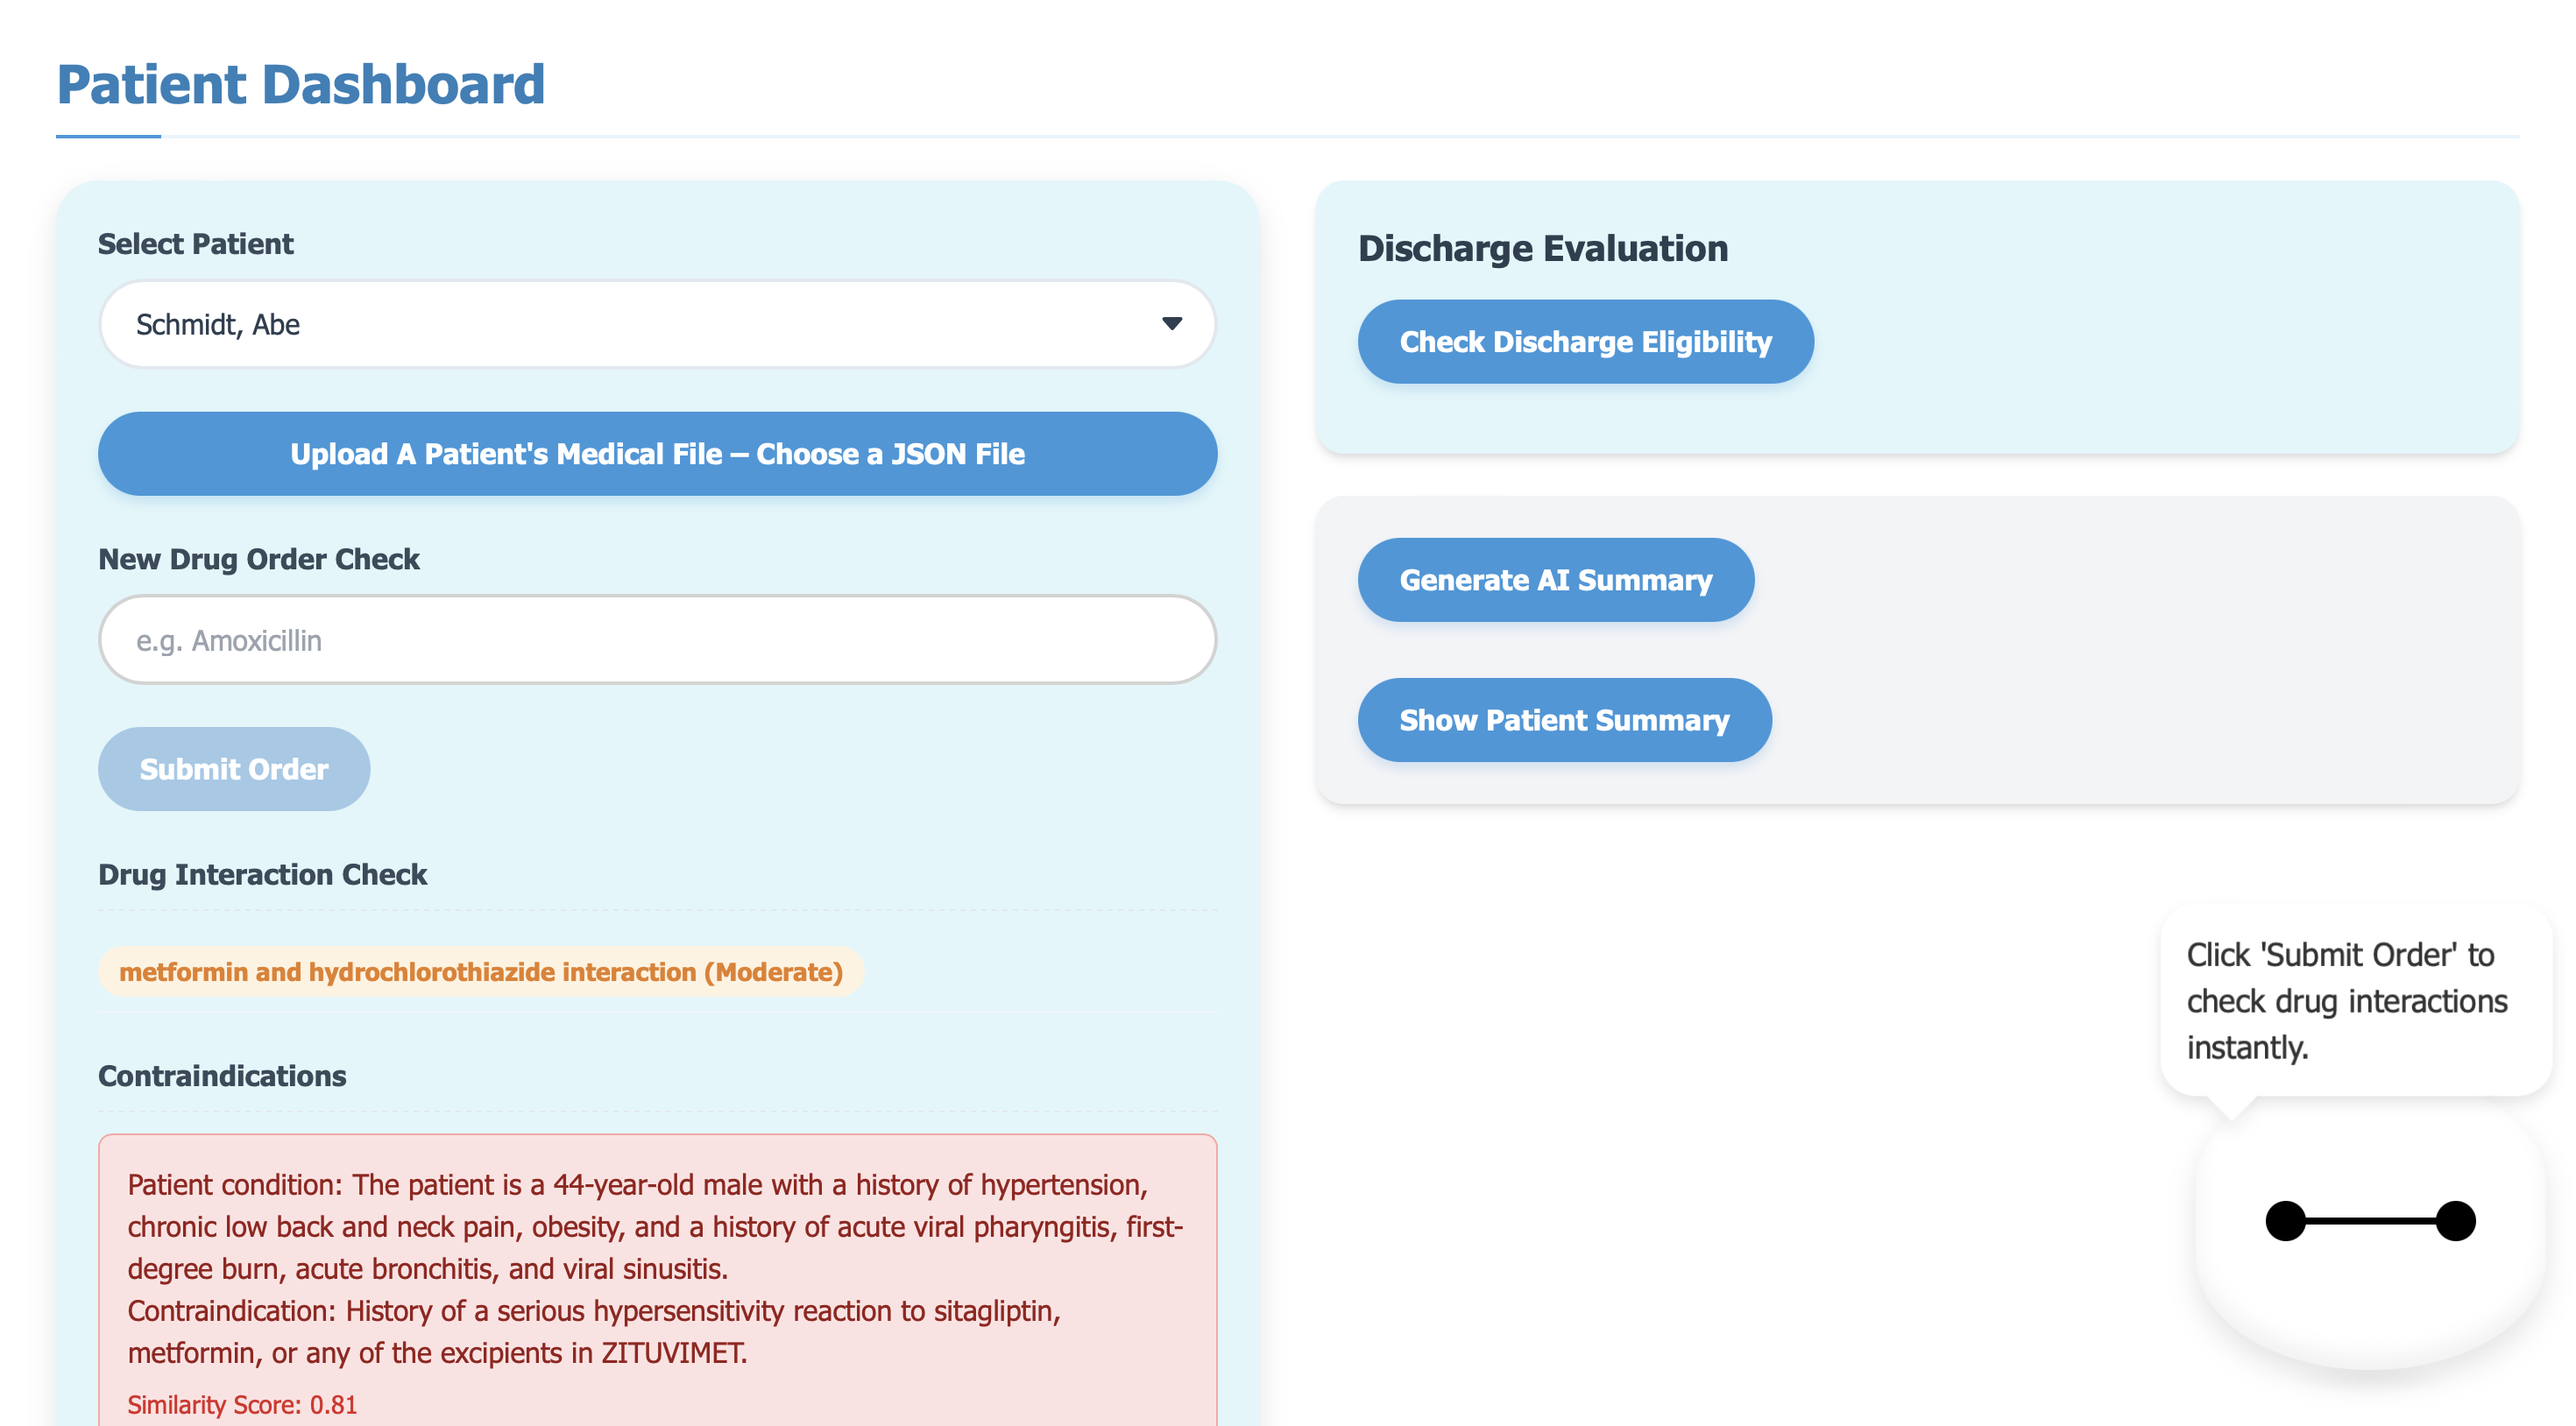
Task: Open the Select Patient dropdown arrow
Action: tap(1171, 324)
